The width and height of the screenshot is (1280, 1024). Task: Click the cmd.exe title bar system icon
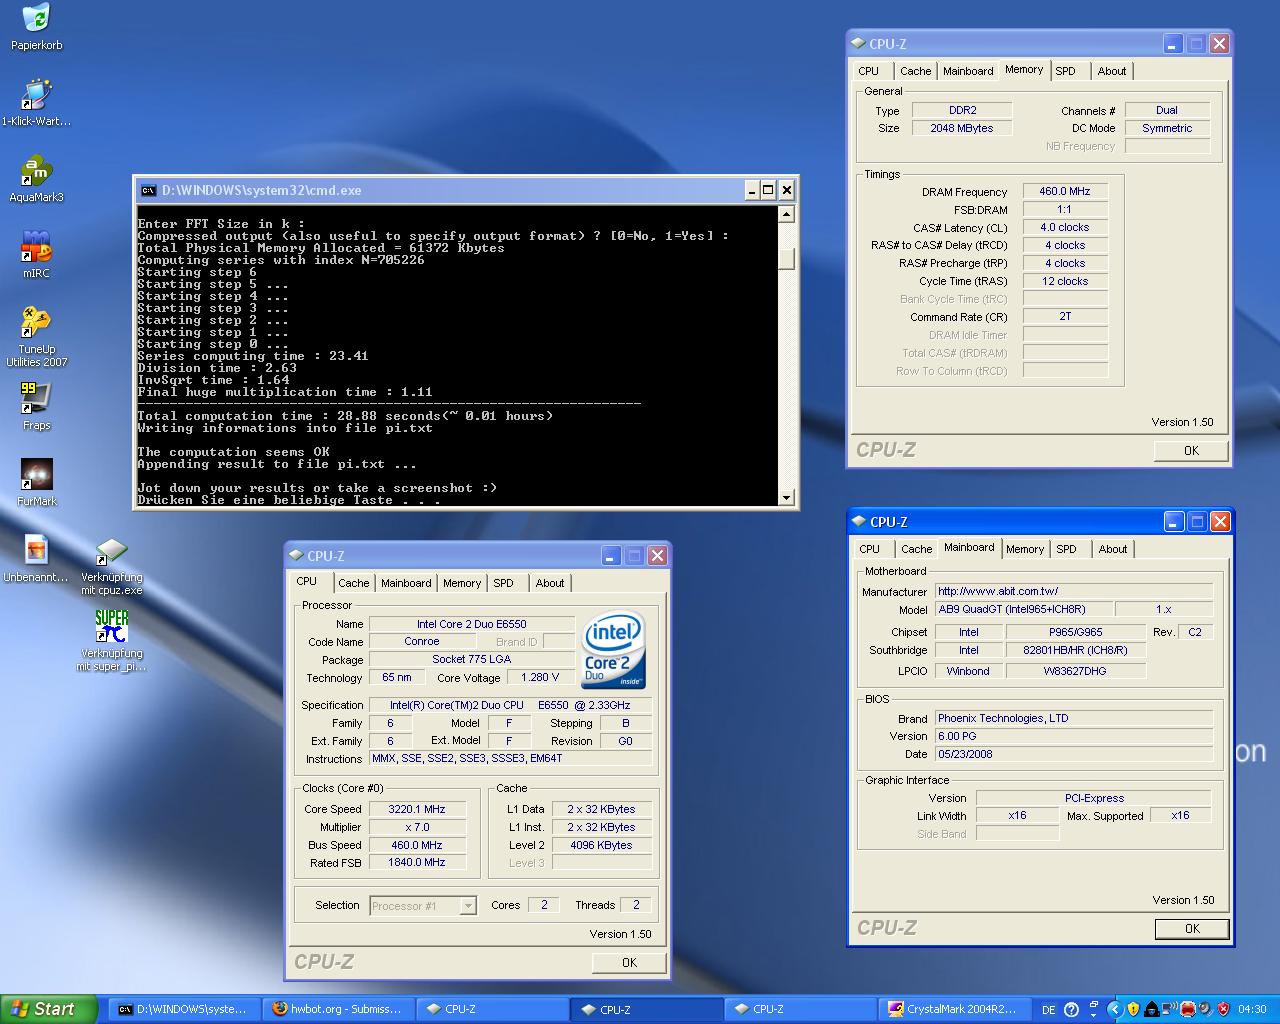(x=148, y=190)
